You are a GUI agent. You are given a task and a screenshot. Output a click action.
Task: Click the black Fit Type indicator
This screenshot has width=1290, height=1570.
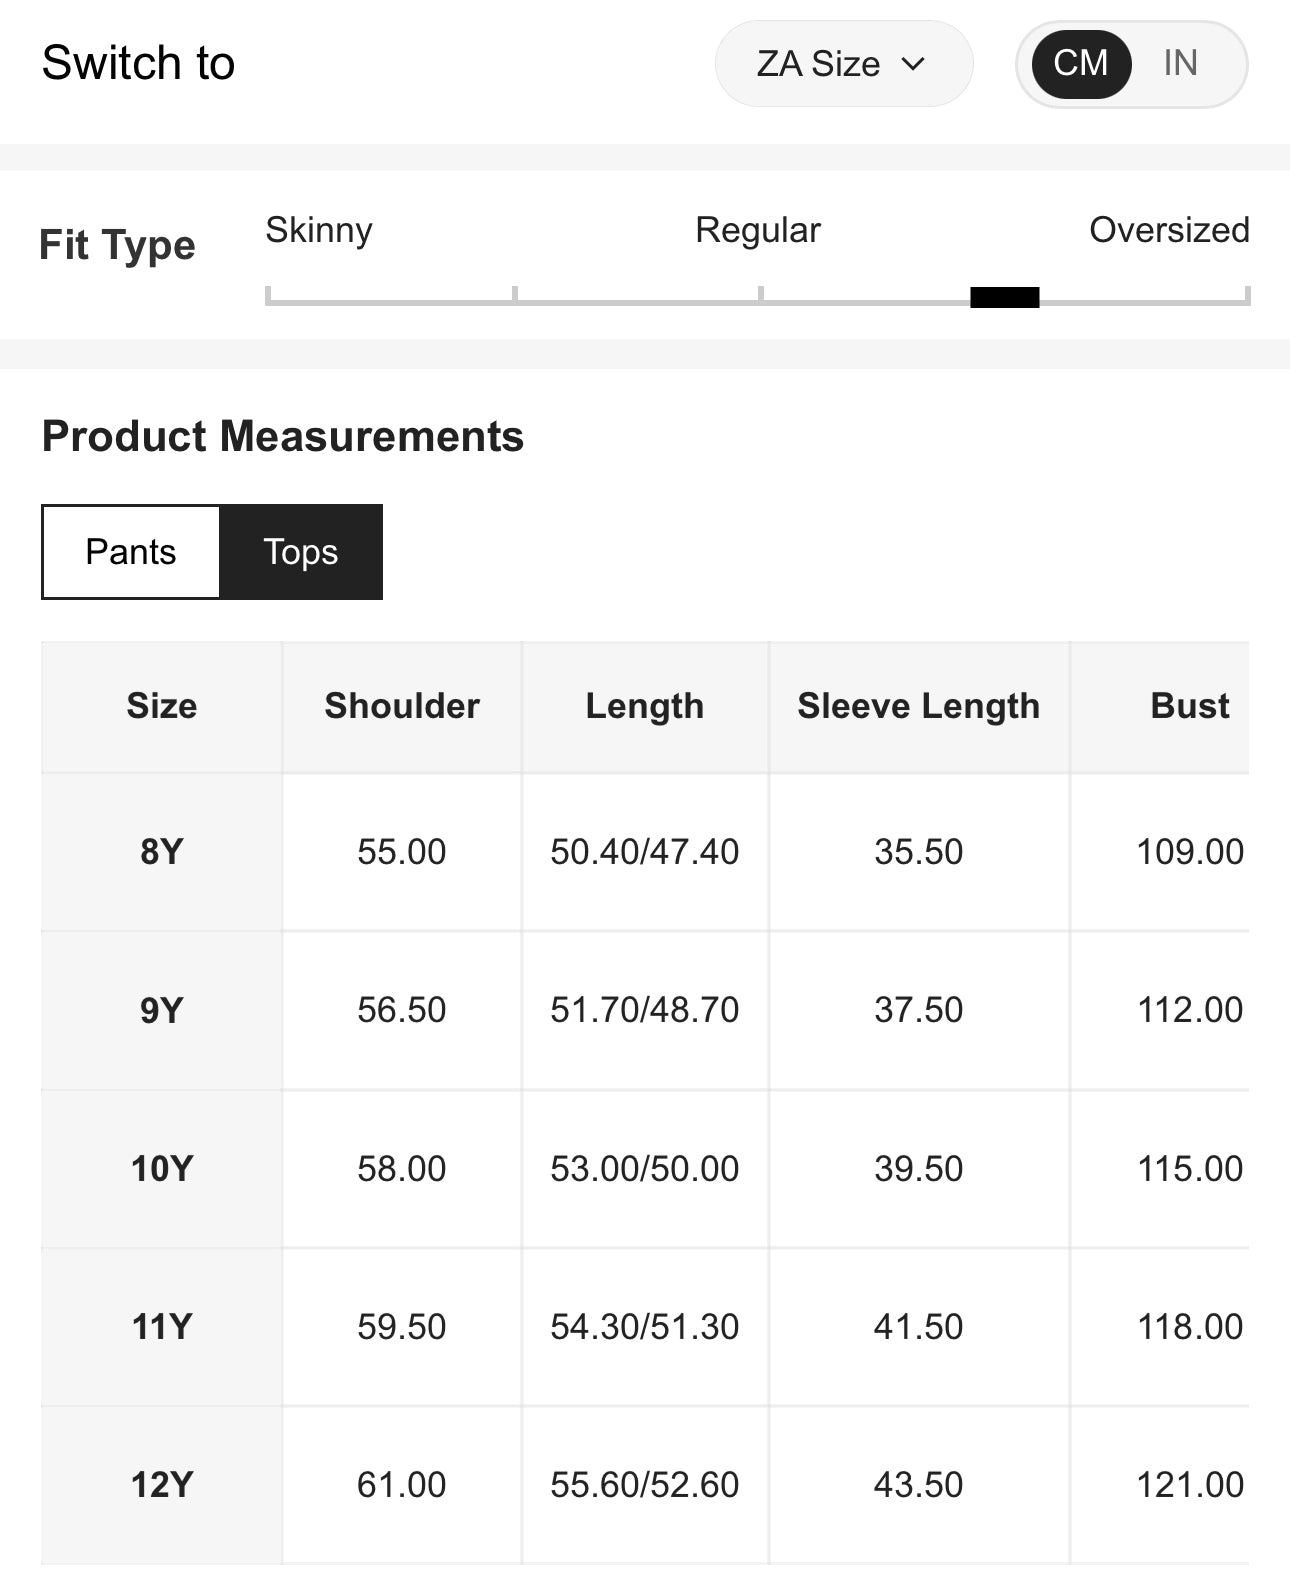click(x=1004, y=297)
